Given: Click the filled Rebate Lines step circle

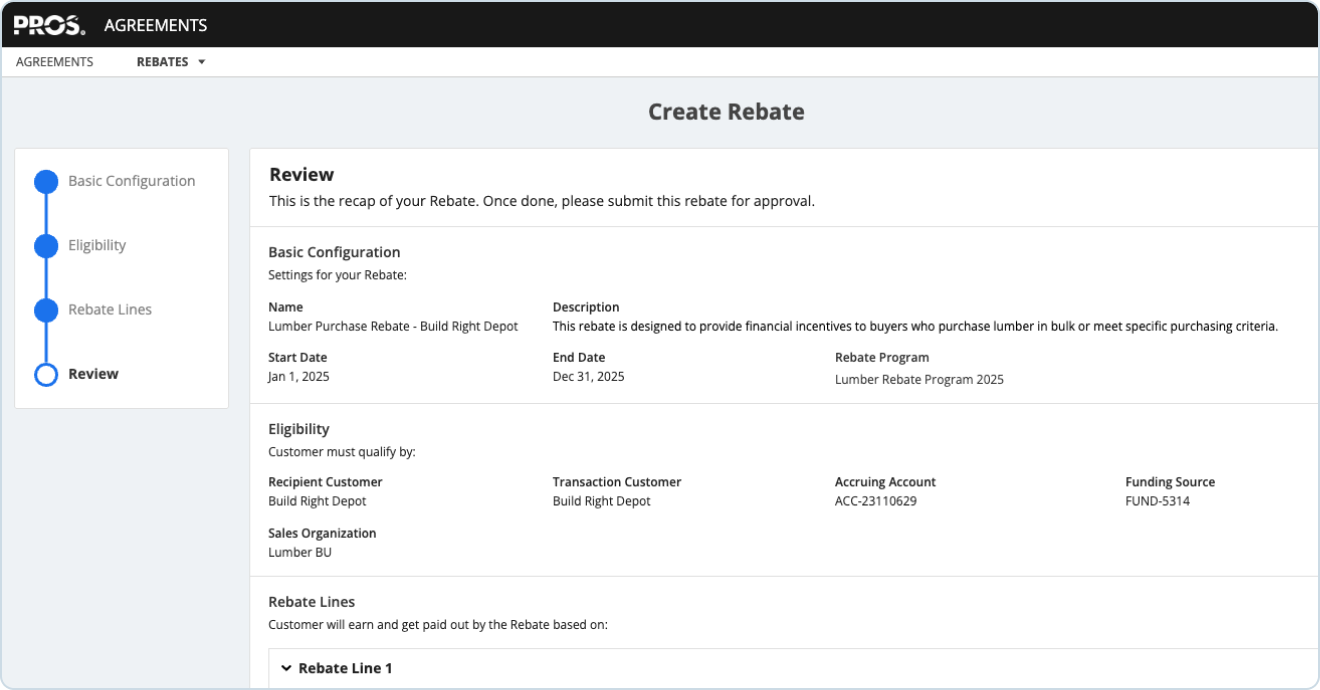Looking at the screenshot, I should click(46, 310).
